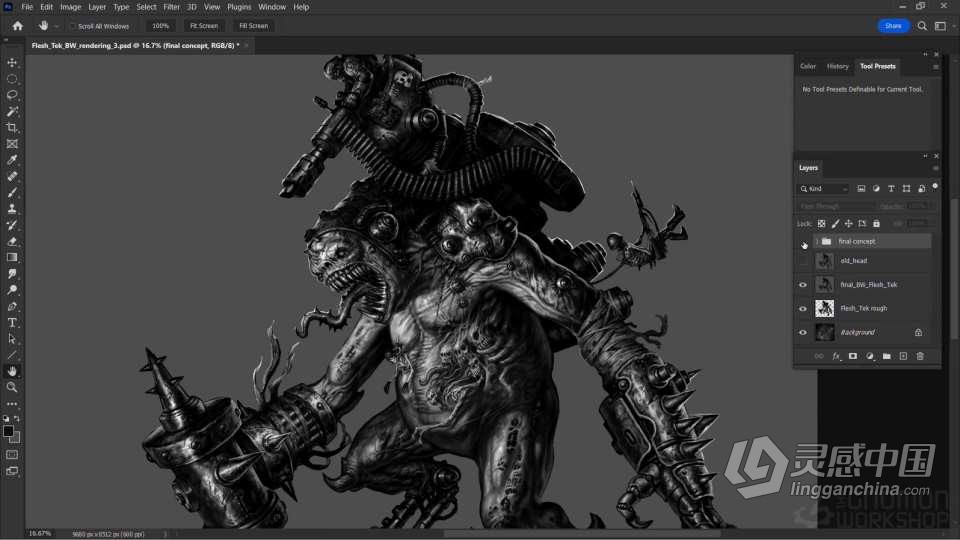
Task: Toggle visibility of final concept group
Action: pos(803,242)
